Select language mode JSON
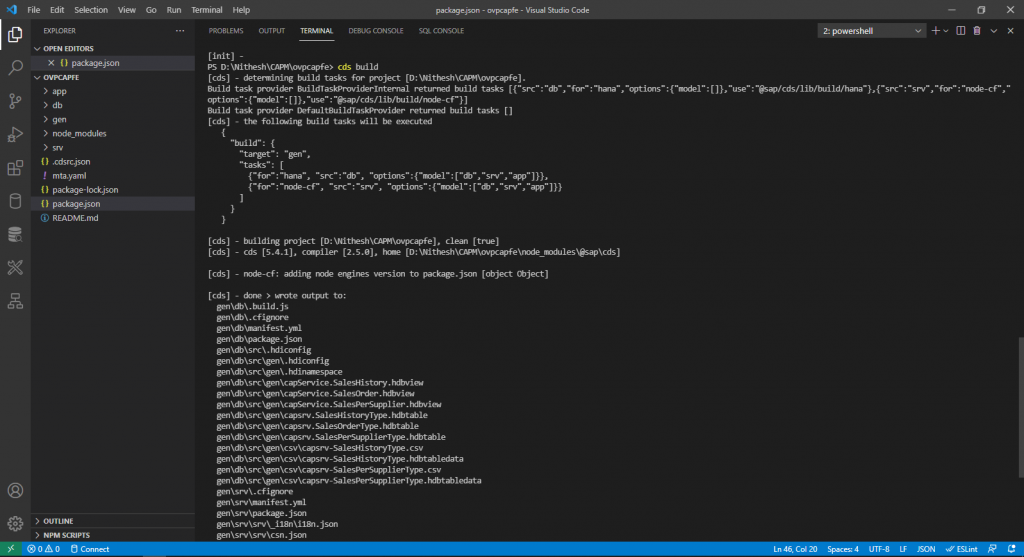 pyautogui.click(x=926, y=549)
